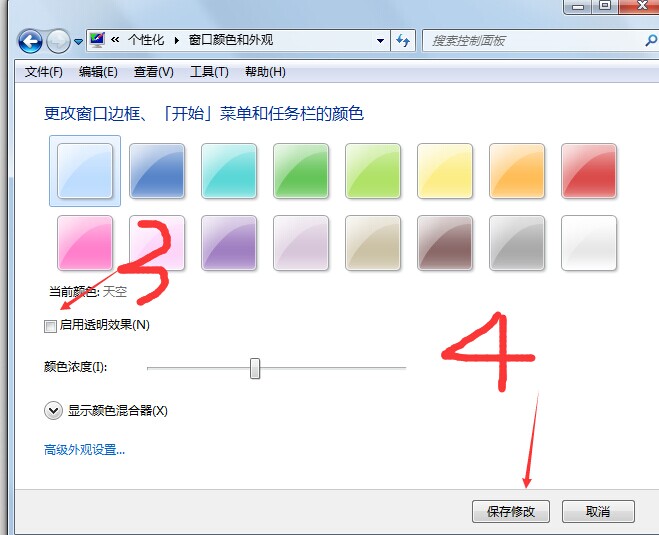Click the 保存修改 button

coord(511,511)
